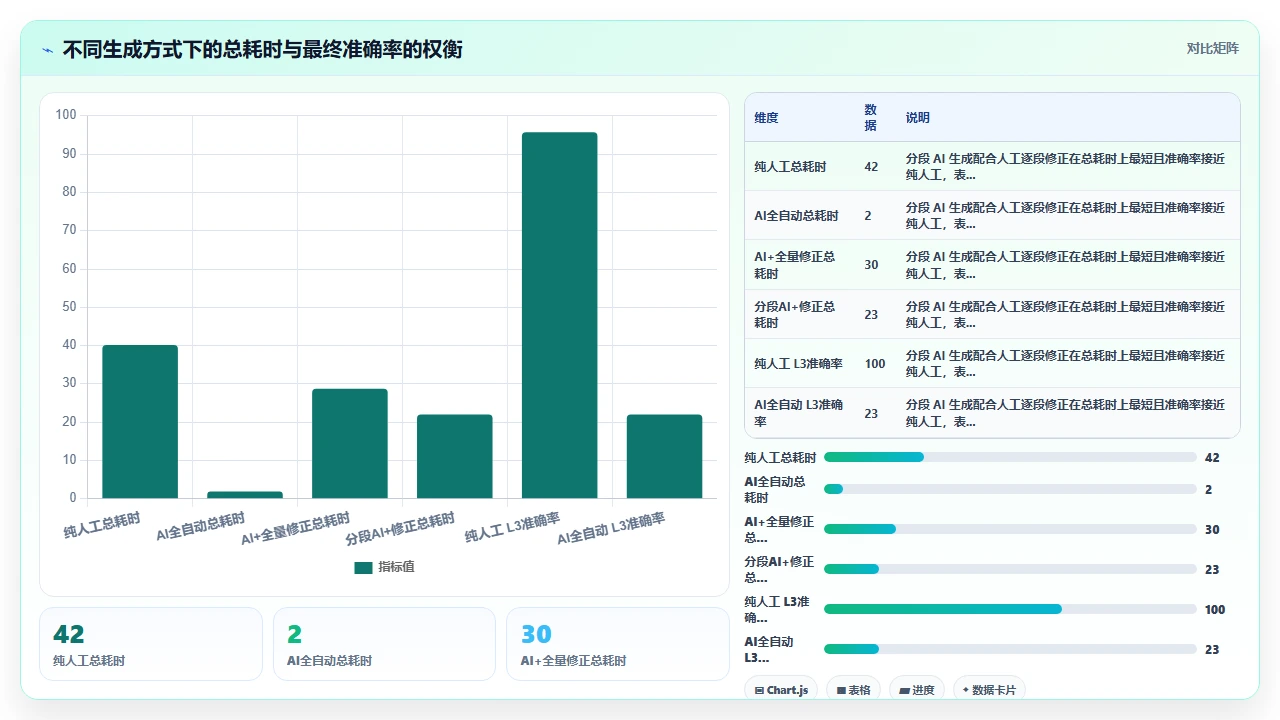
Task: Click the 纯人工 L3准确率 progress bar valued 100
Action: 1010,609
